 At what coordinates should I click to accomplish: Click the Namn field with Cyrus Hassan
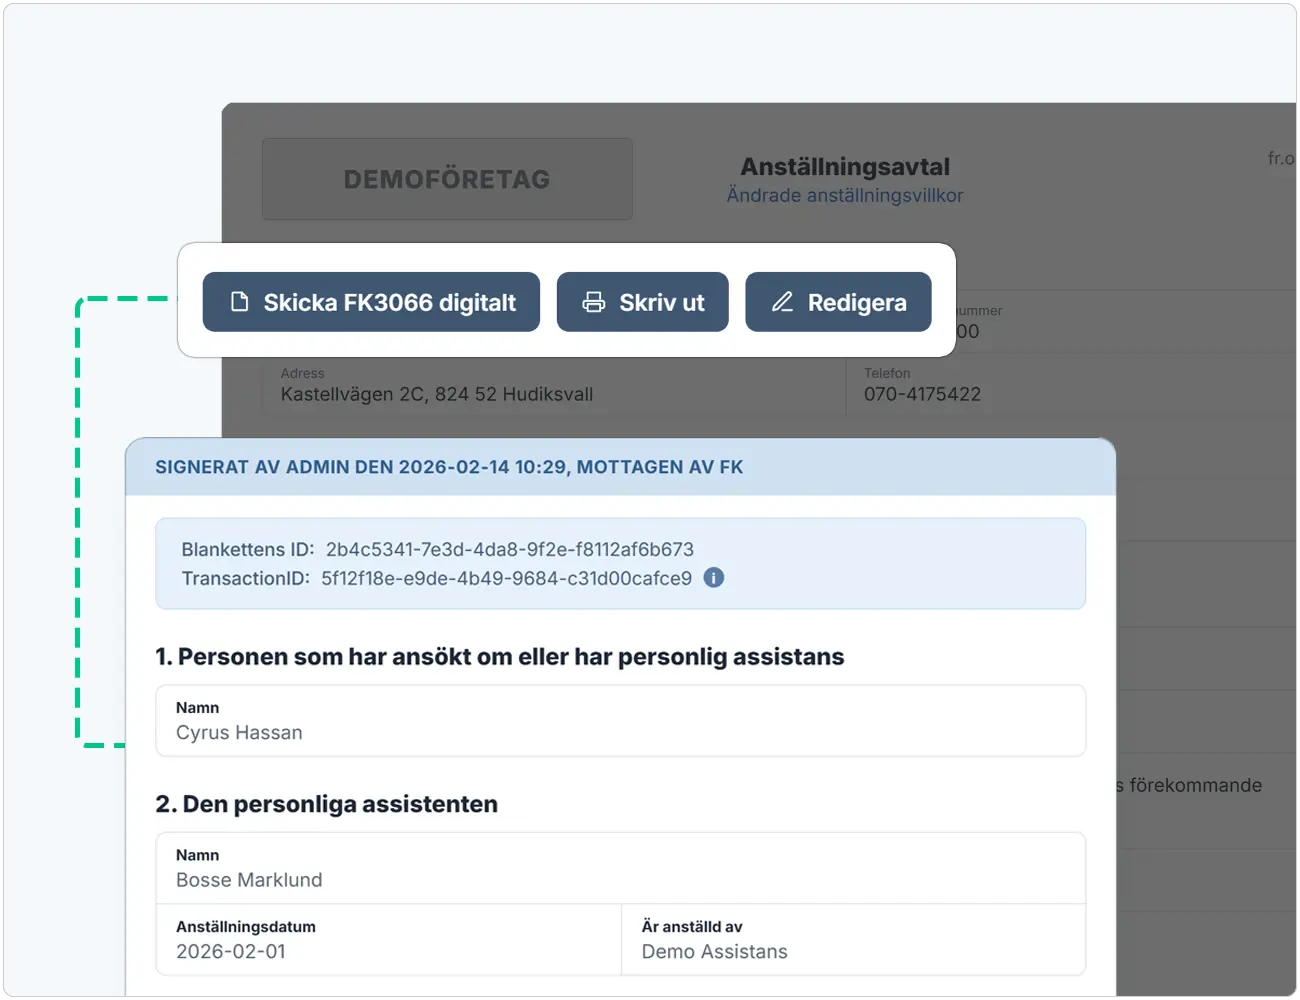(621, 721)
